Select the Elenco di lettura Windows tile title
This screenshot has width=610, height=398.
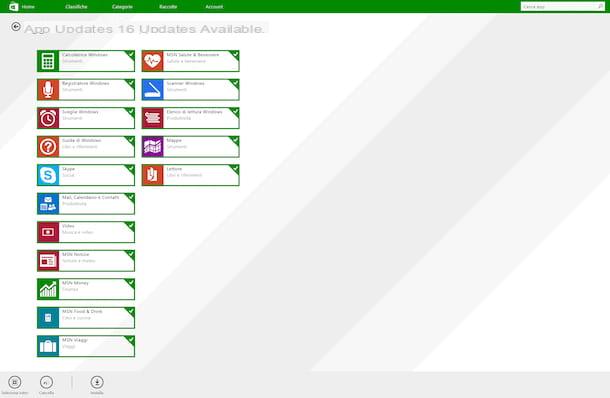click(x=195, y=112)
